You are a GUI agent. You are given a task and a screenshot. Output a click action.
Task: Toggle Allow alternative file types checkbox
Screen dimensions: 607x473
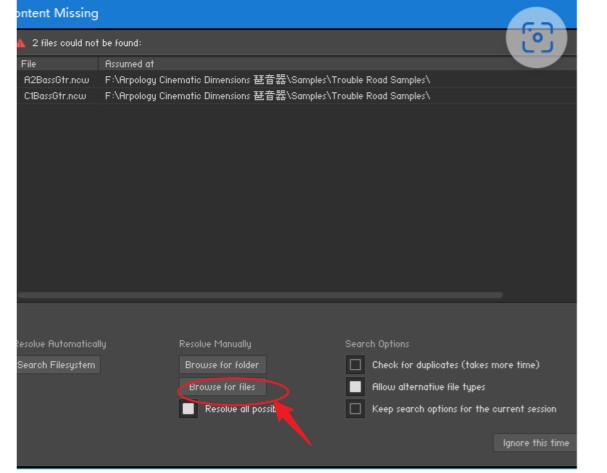pyautogui.click(x=354, y=387)
